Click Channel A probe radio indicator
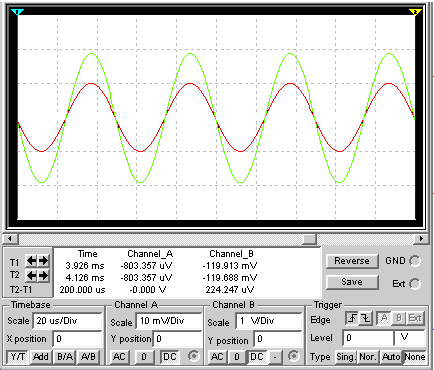The width and height of the screenshot is (434, 370). [194, 356]
